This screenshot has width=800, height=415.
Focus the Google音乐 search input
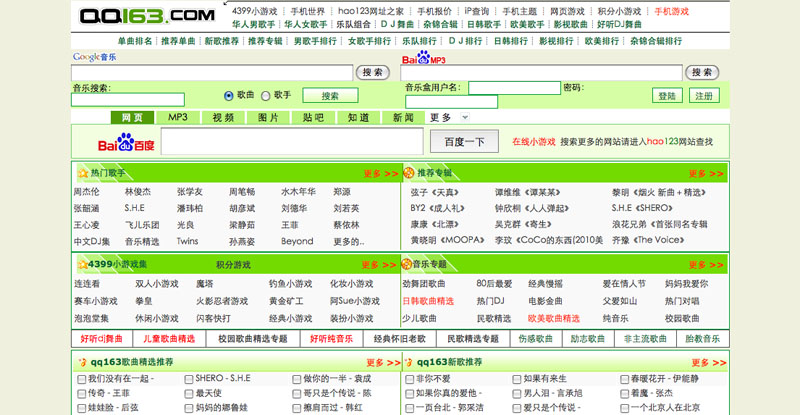pos(212,72)
